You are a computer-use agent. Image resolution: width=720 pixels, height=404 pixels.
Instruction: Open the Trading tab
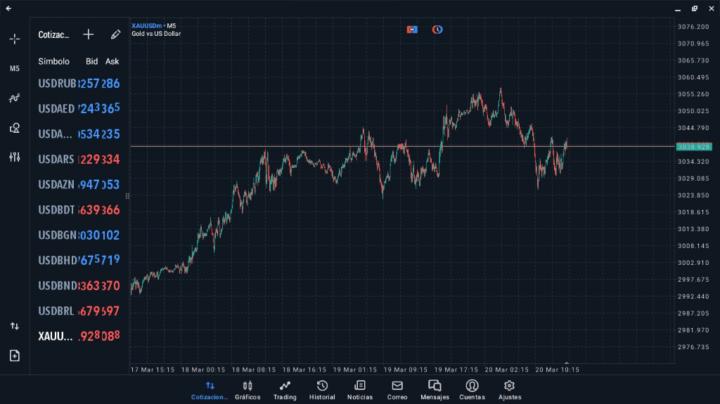pyautogui.click(x=285, y=390)
